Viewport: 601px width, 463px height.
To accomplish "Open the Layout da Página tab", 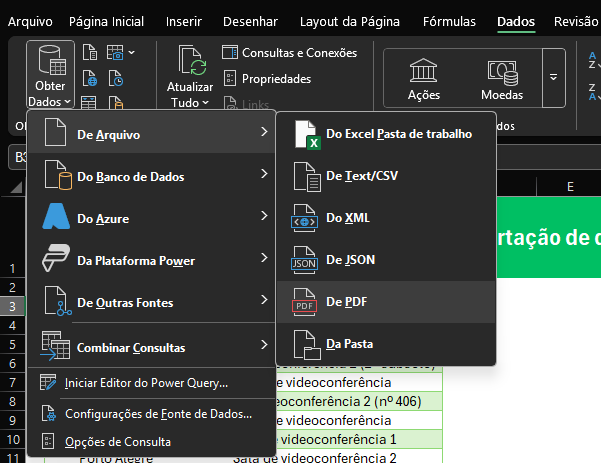I will coord(350,21).
